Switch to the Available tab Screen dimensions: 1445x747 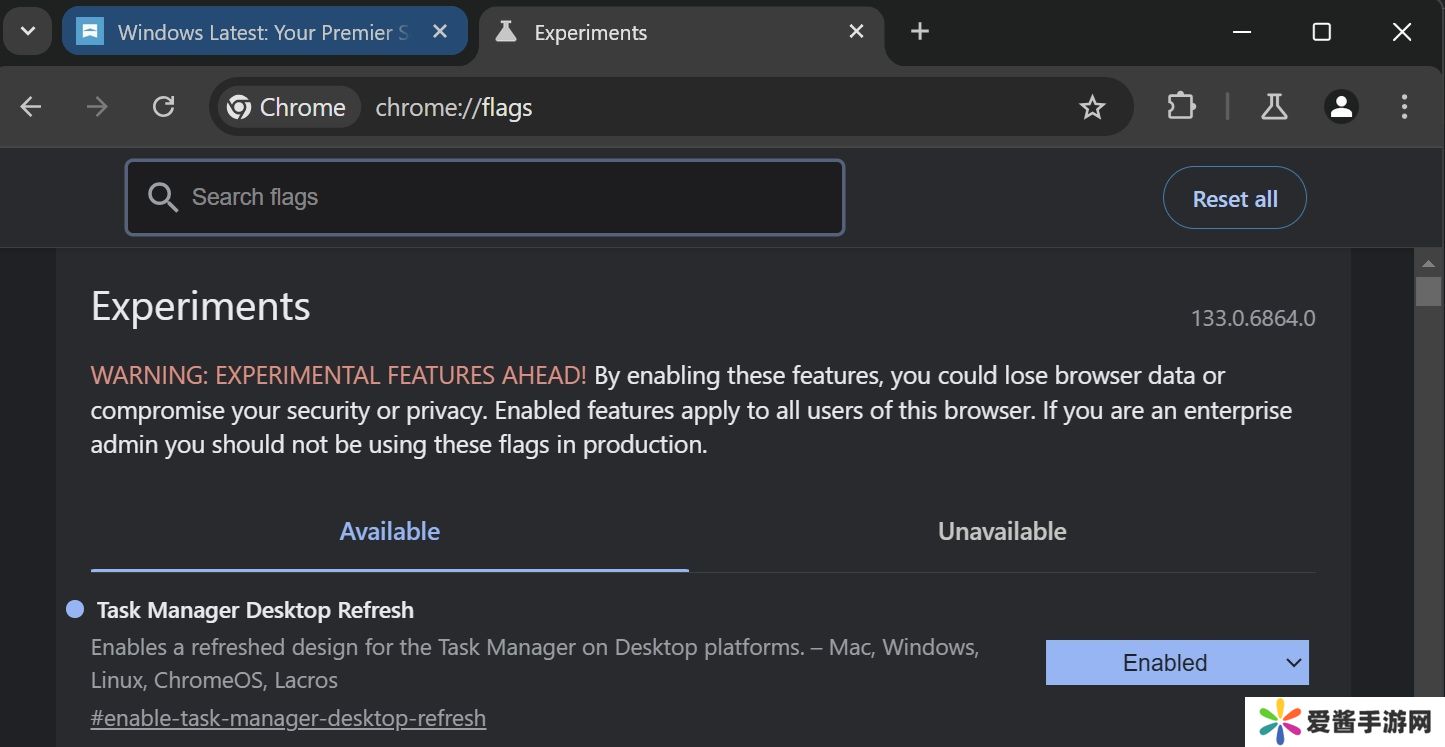coord(389,531)
